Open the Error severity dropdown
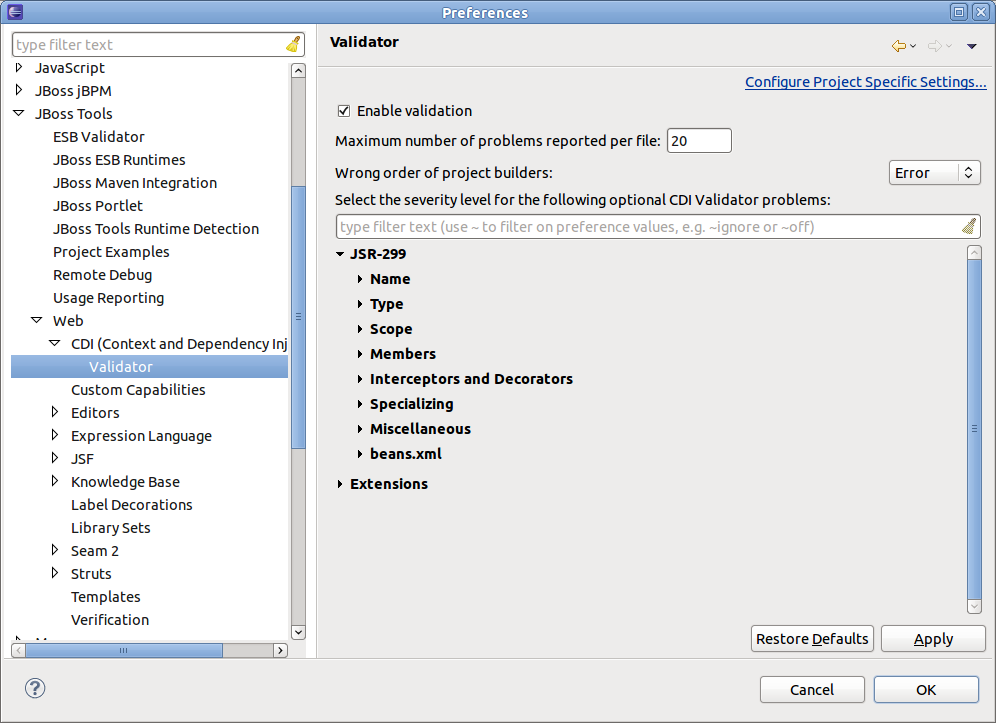 934,173
